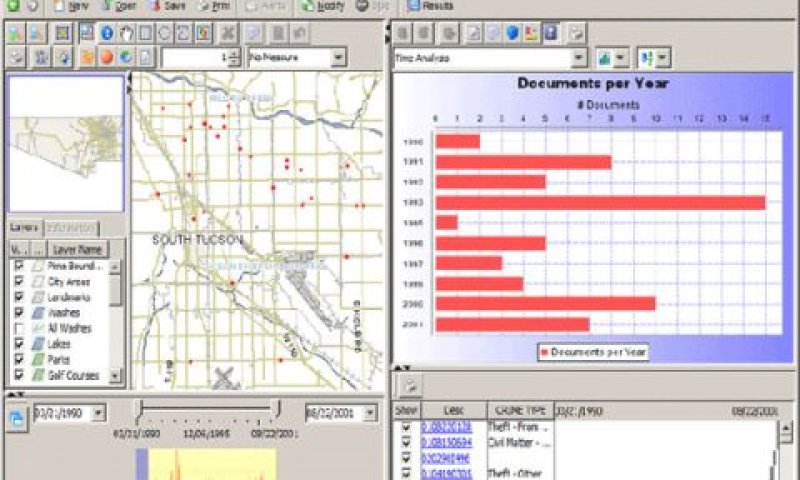Enable the All Washes layer checkbox
Screen dimensions: 800x480
click(19, 329)
